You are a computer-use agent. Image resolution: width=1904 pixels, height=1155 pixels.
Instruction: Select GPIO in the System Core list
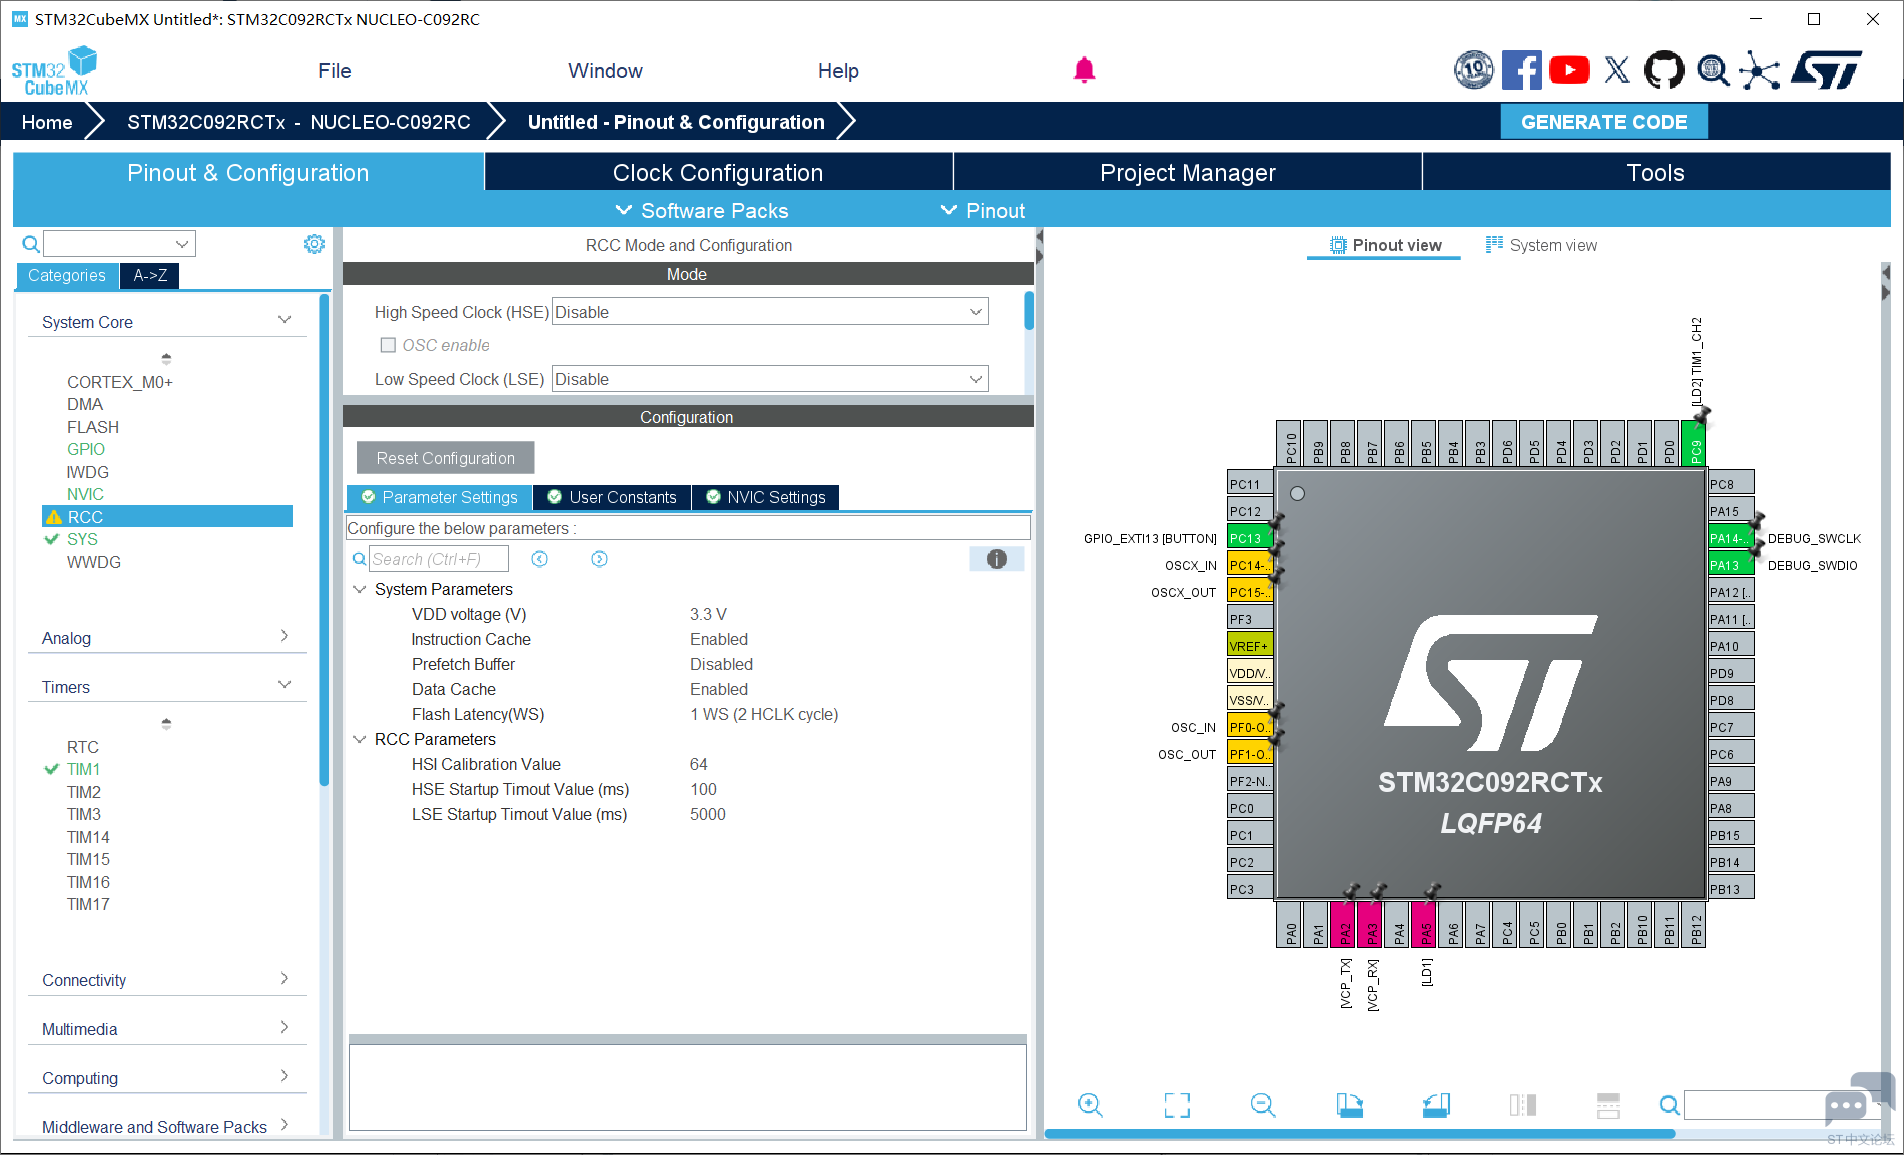(x=86, y=449)
